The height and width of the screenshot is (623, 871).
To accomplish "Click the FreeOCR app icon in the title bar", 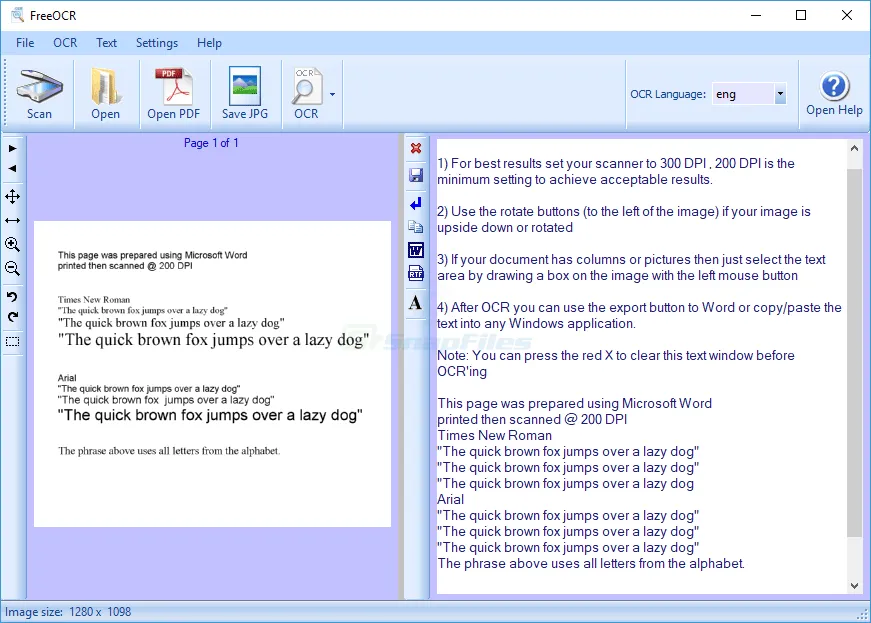I will coord(17,15).
